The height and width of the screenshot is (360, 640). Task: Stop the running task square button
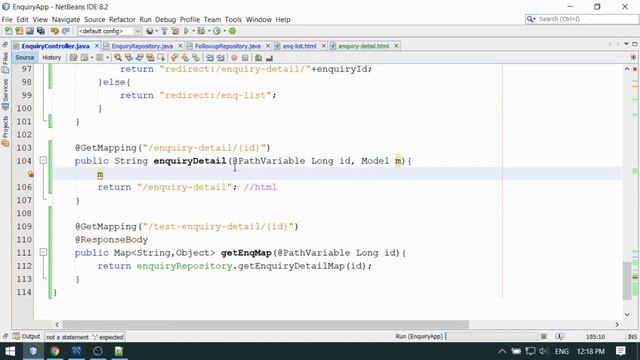click(x=544, y=337)
